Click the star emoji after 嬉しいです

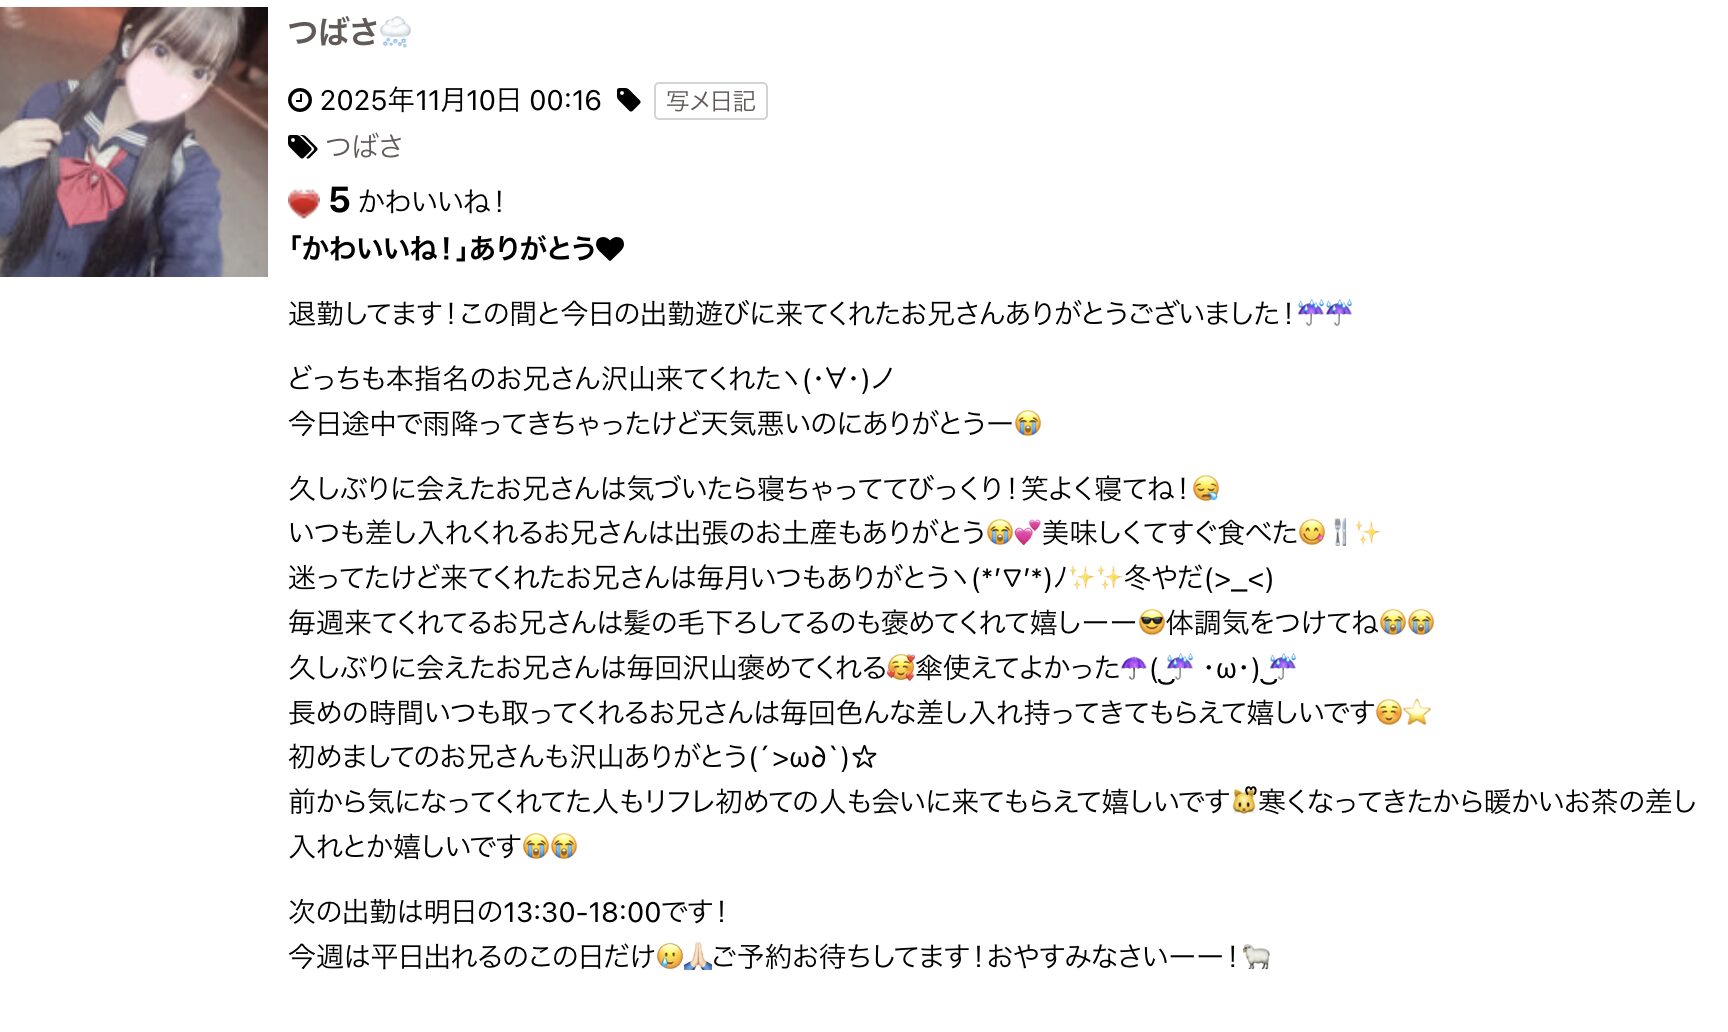click(x=1417, y=713)
